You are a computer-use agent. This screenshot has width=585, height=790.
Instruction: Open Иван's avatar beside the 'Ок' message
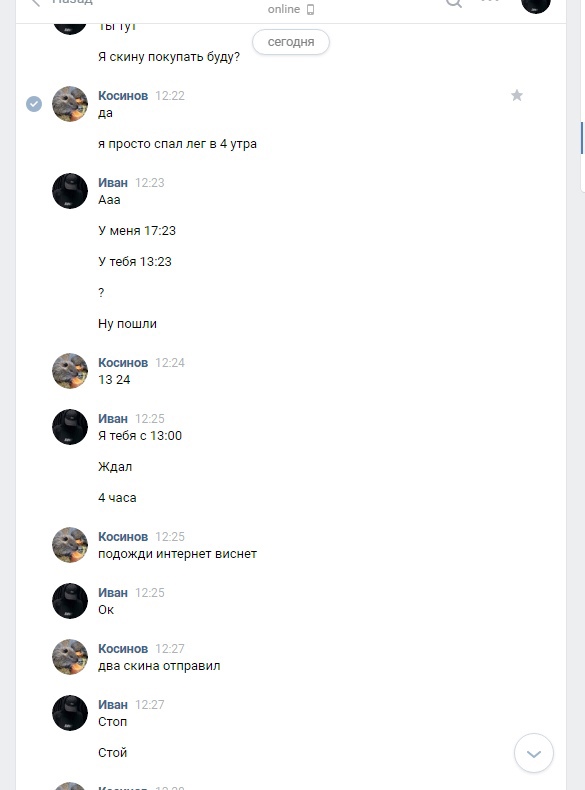(x=70, y=601)
